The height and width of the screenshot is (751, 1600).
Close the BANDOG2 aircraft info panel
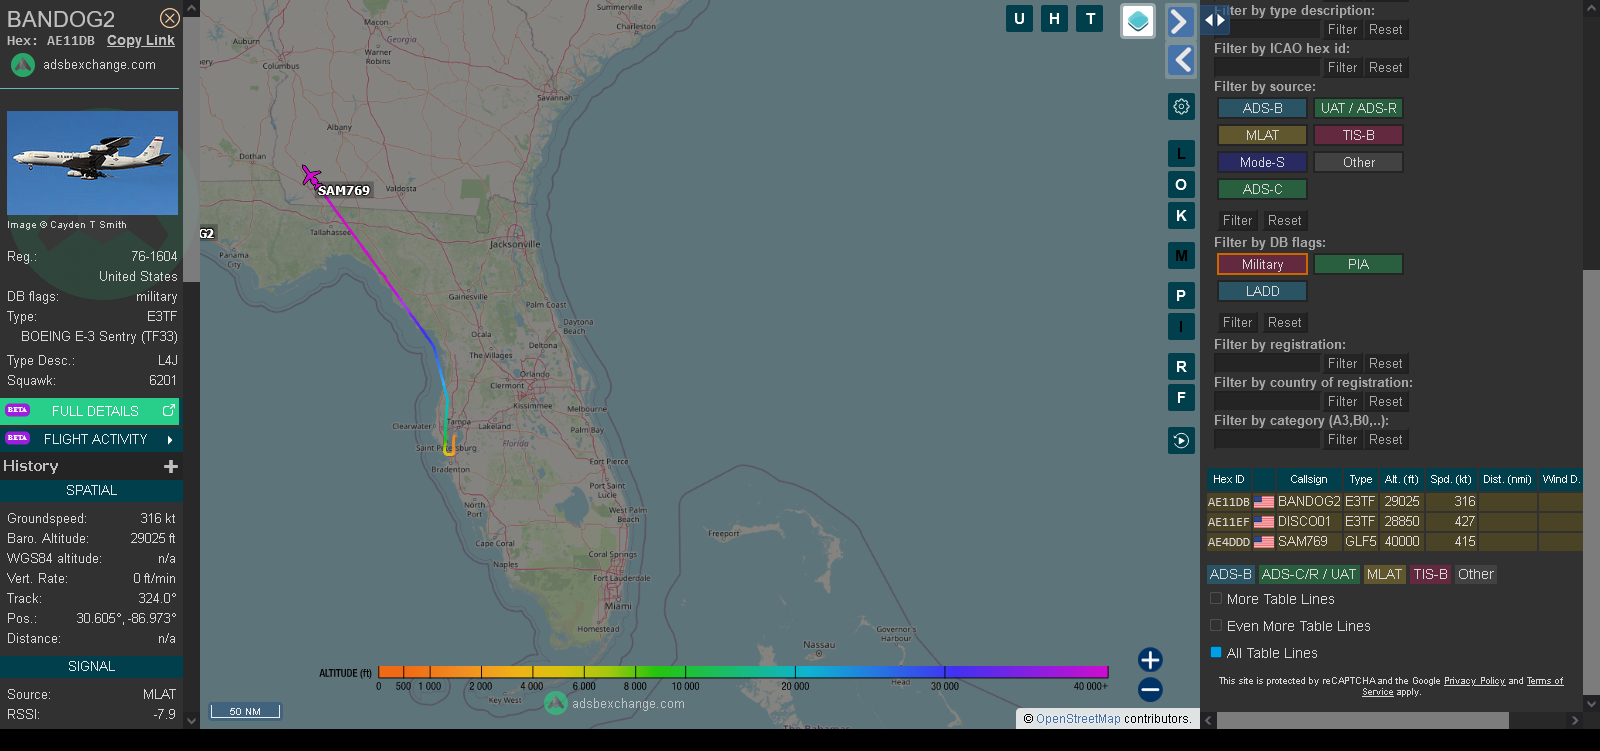pyautogui.click(x=170, y=18)
